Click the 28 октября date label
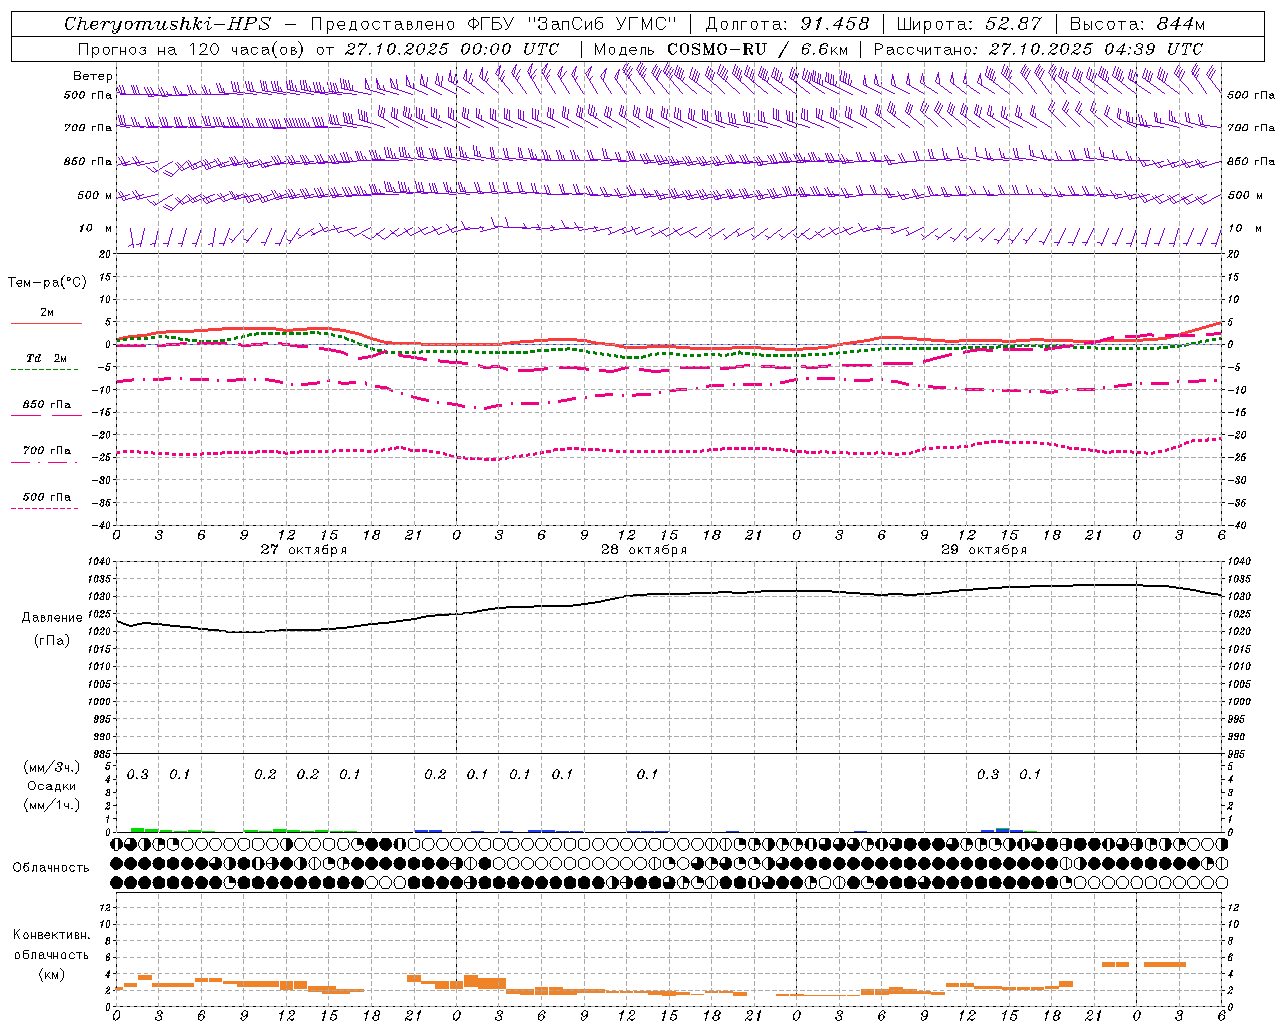Image resolution: width=1280 pixels, height=1024 pixels. click(644, 550)
